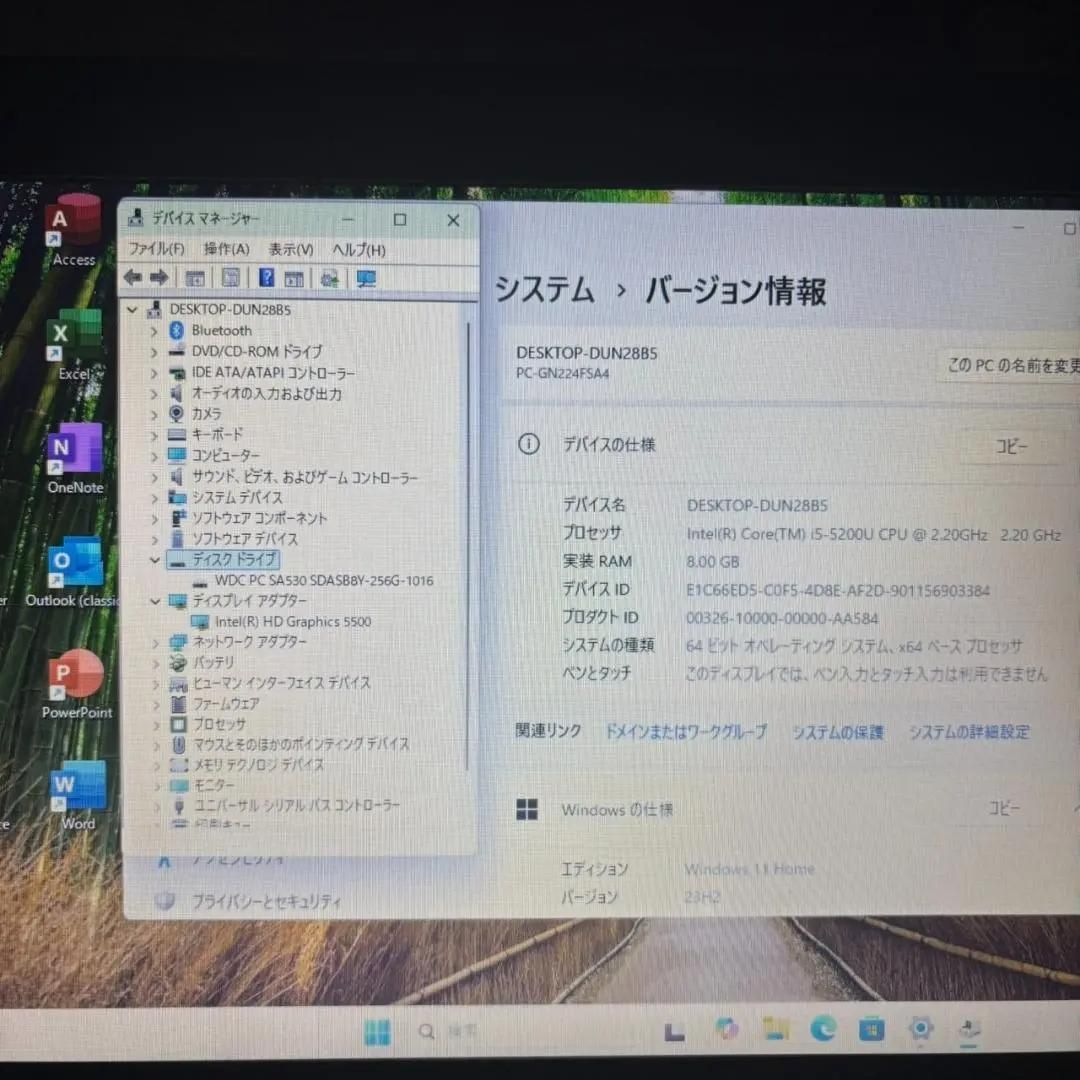Viewport: 1080px width, 1080px height.
Task: Collapse the DESKTOP-DUN28B5 root node
Action: point(132,310)
